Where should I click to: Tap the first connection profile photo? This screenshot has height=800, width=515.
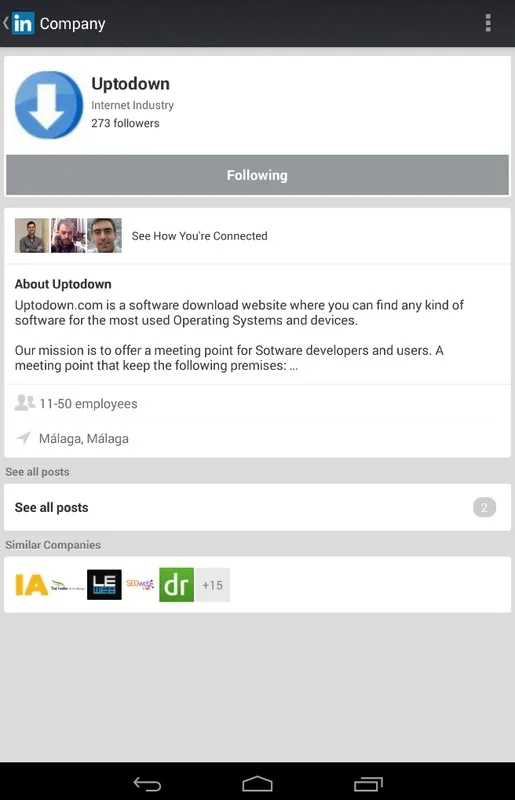pyautogui.click(x=32, y=236)
